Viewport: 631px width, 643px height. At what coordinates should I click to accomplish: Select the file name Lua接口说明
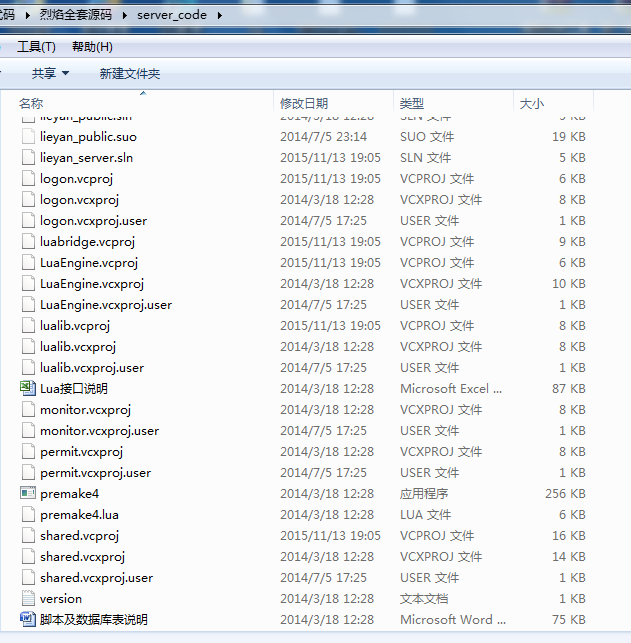74,388
